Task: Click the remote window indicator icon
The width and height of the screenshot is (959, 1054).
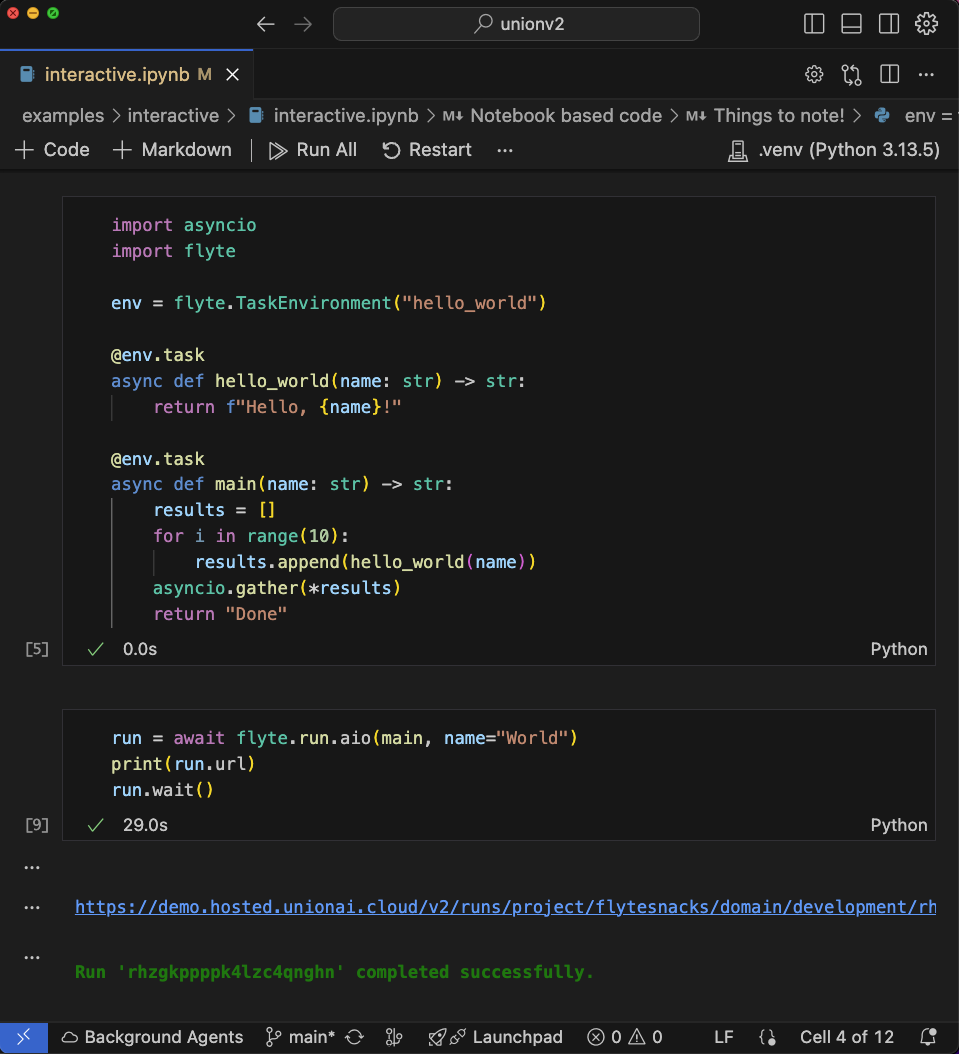Action: (23, 1037)
